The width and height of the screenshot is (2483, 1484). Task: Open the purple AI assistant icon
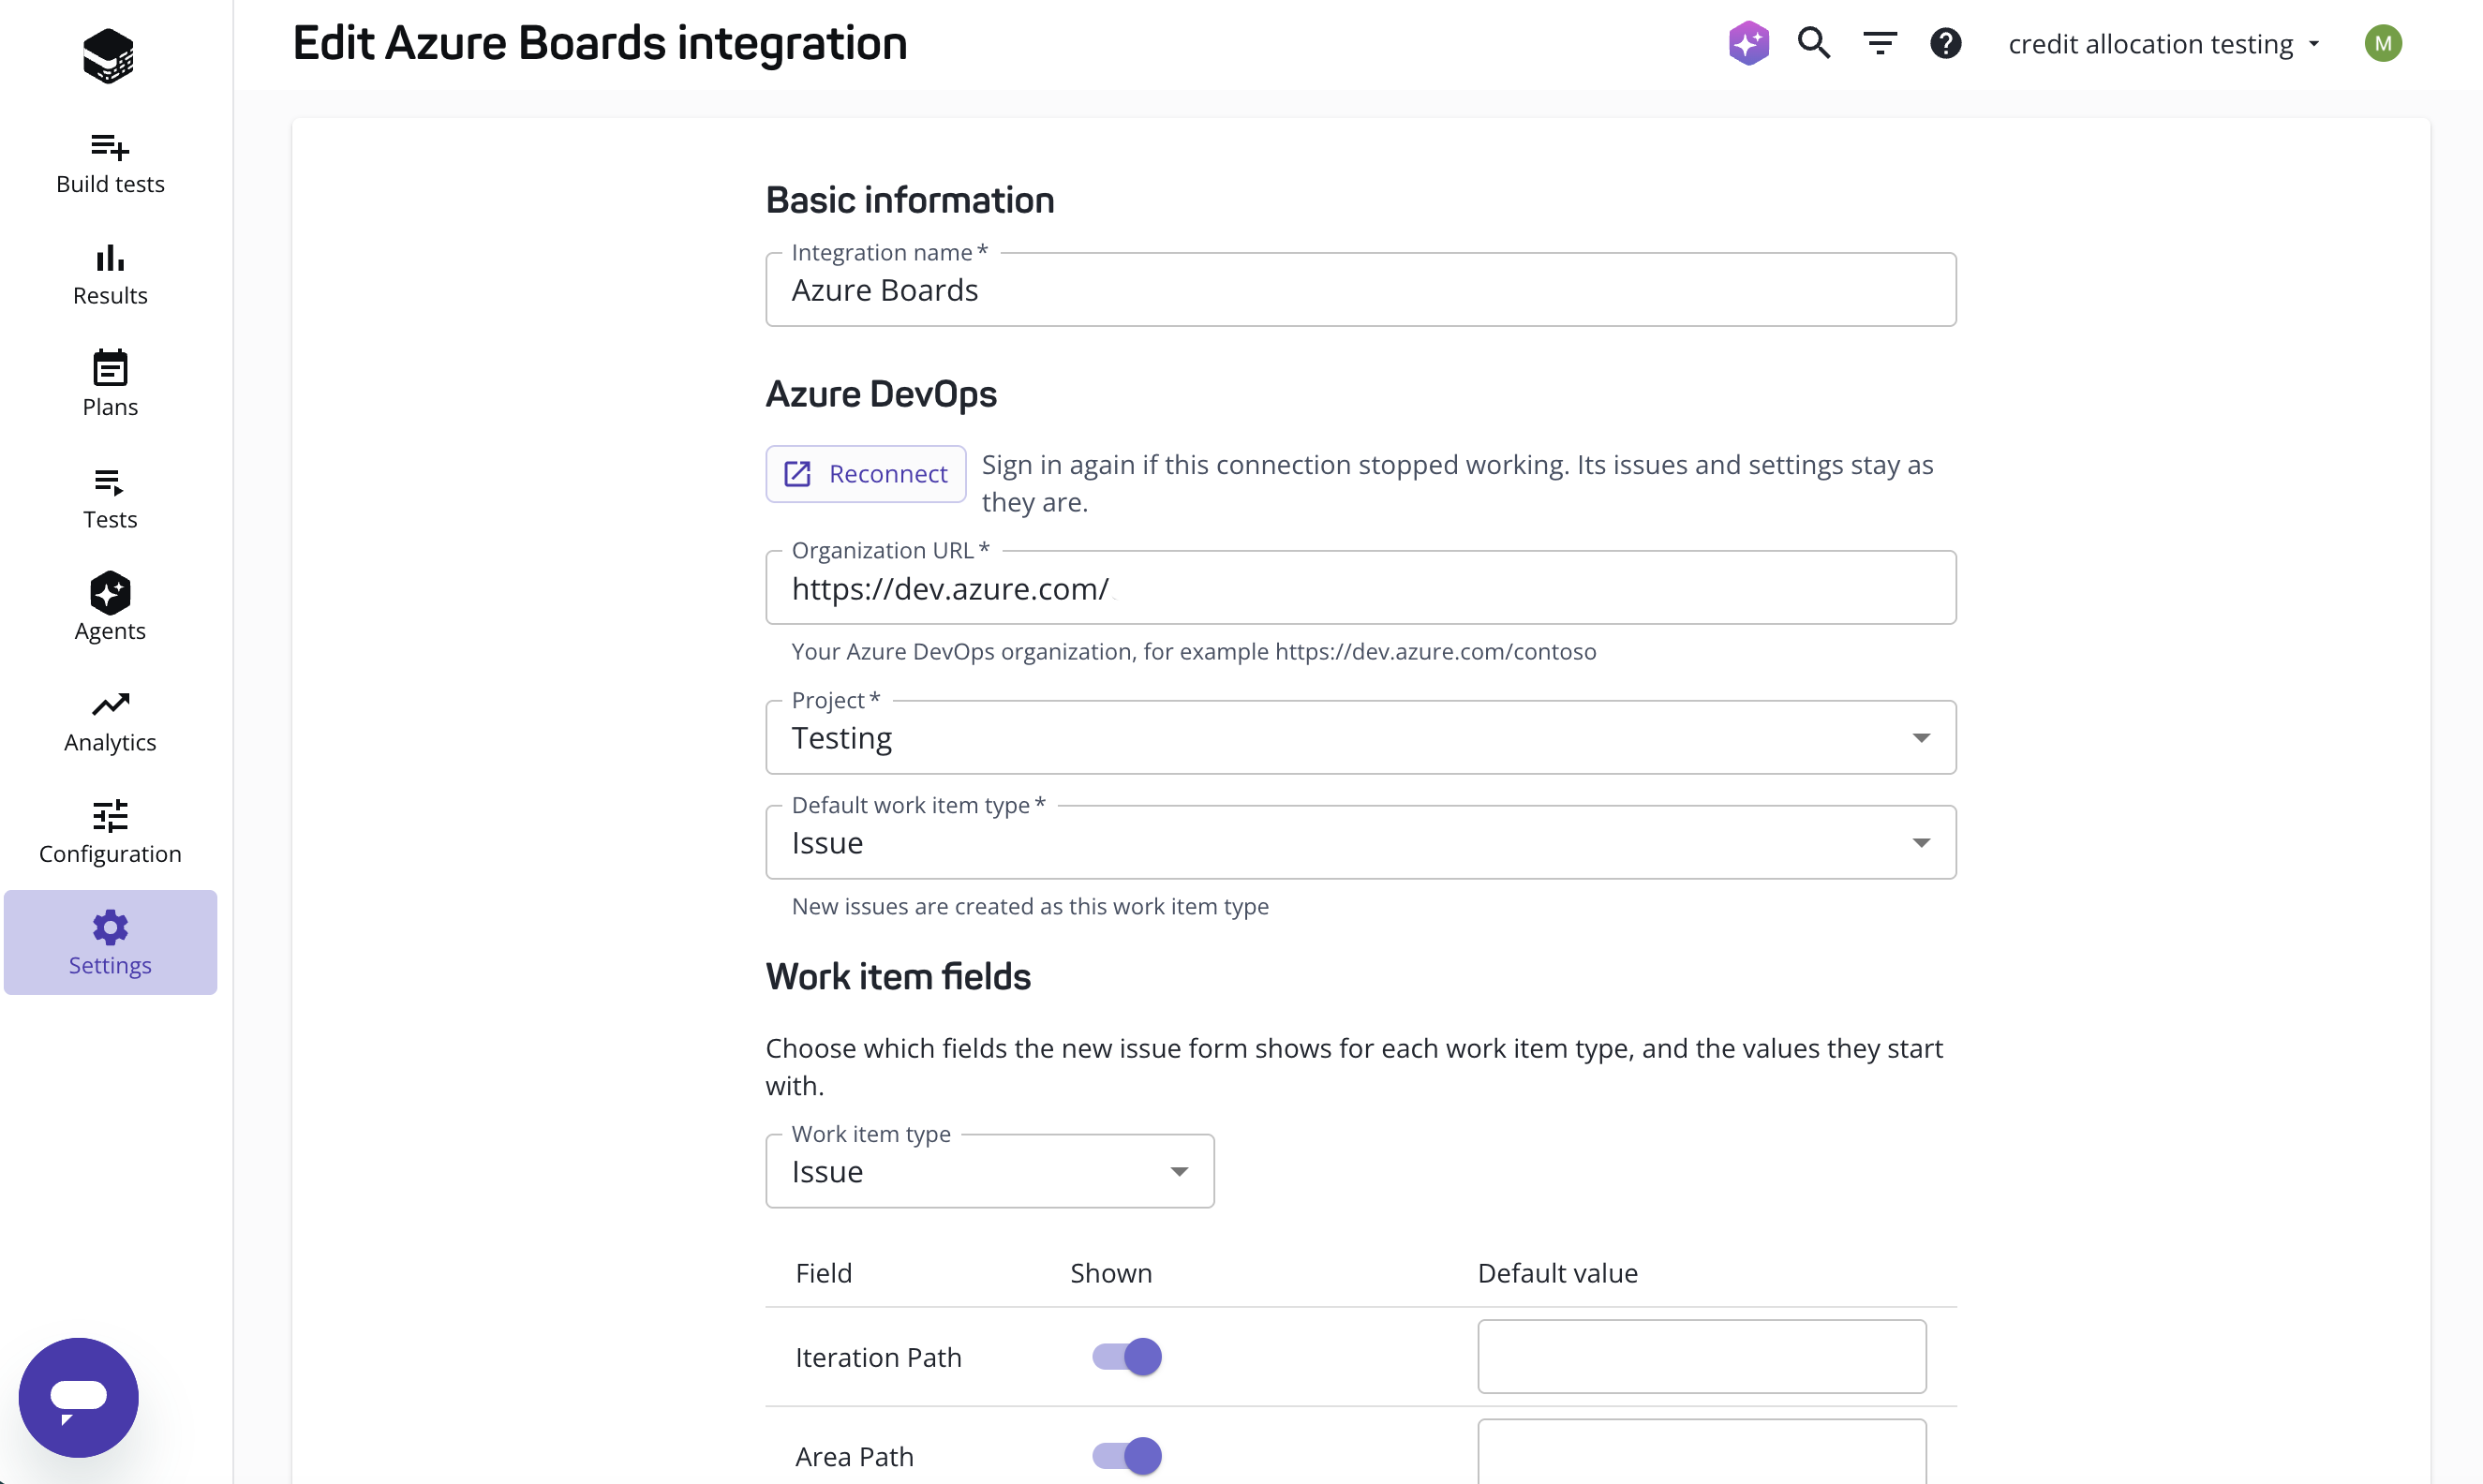1748,43
